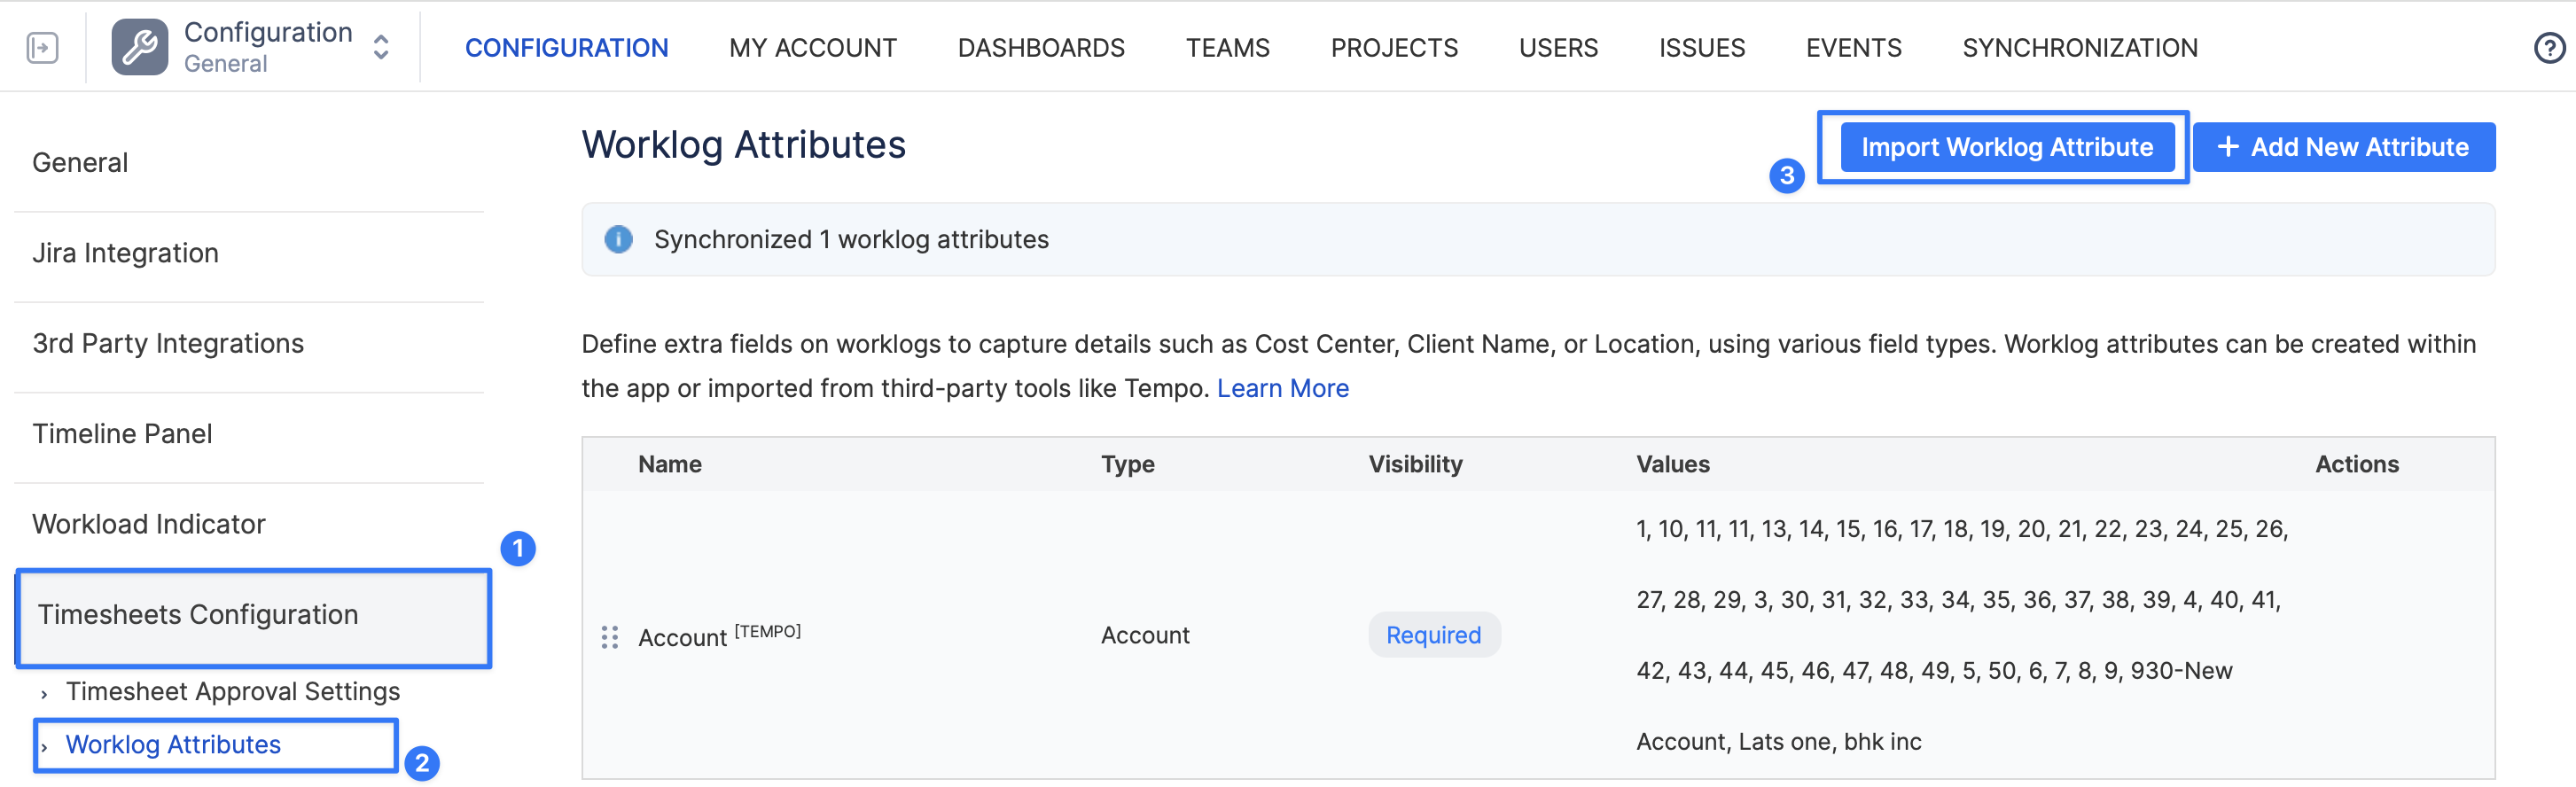Expand Timesheet Approval Settings chevron
2576x787 pixels.
tap(45, 693)
